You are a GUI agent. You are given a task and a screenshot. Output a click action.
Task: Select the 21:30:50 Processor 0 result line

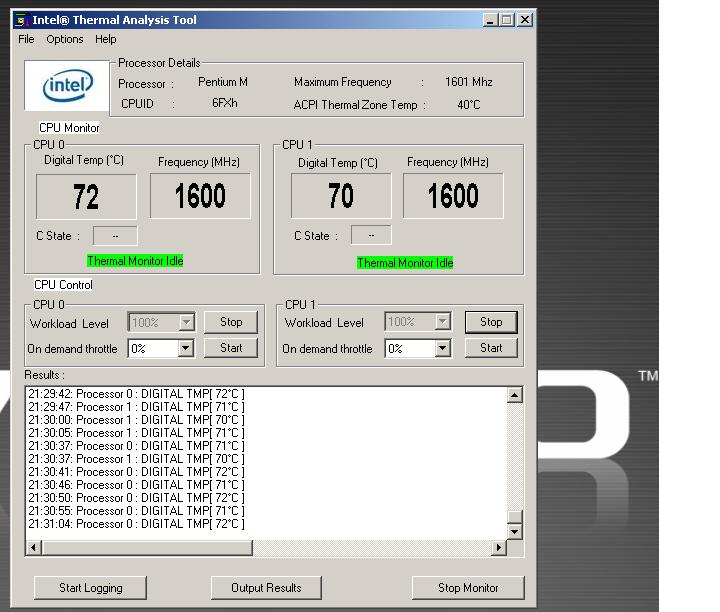point(136,498)
